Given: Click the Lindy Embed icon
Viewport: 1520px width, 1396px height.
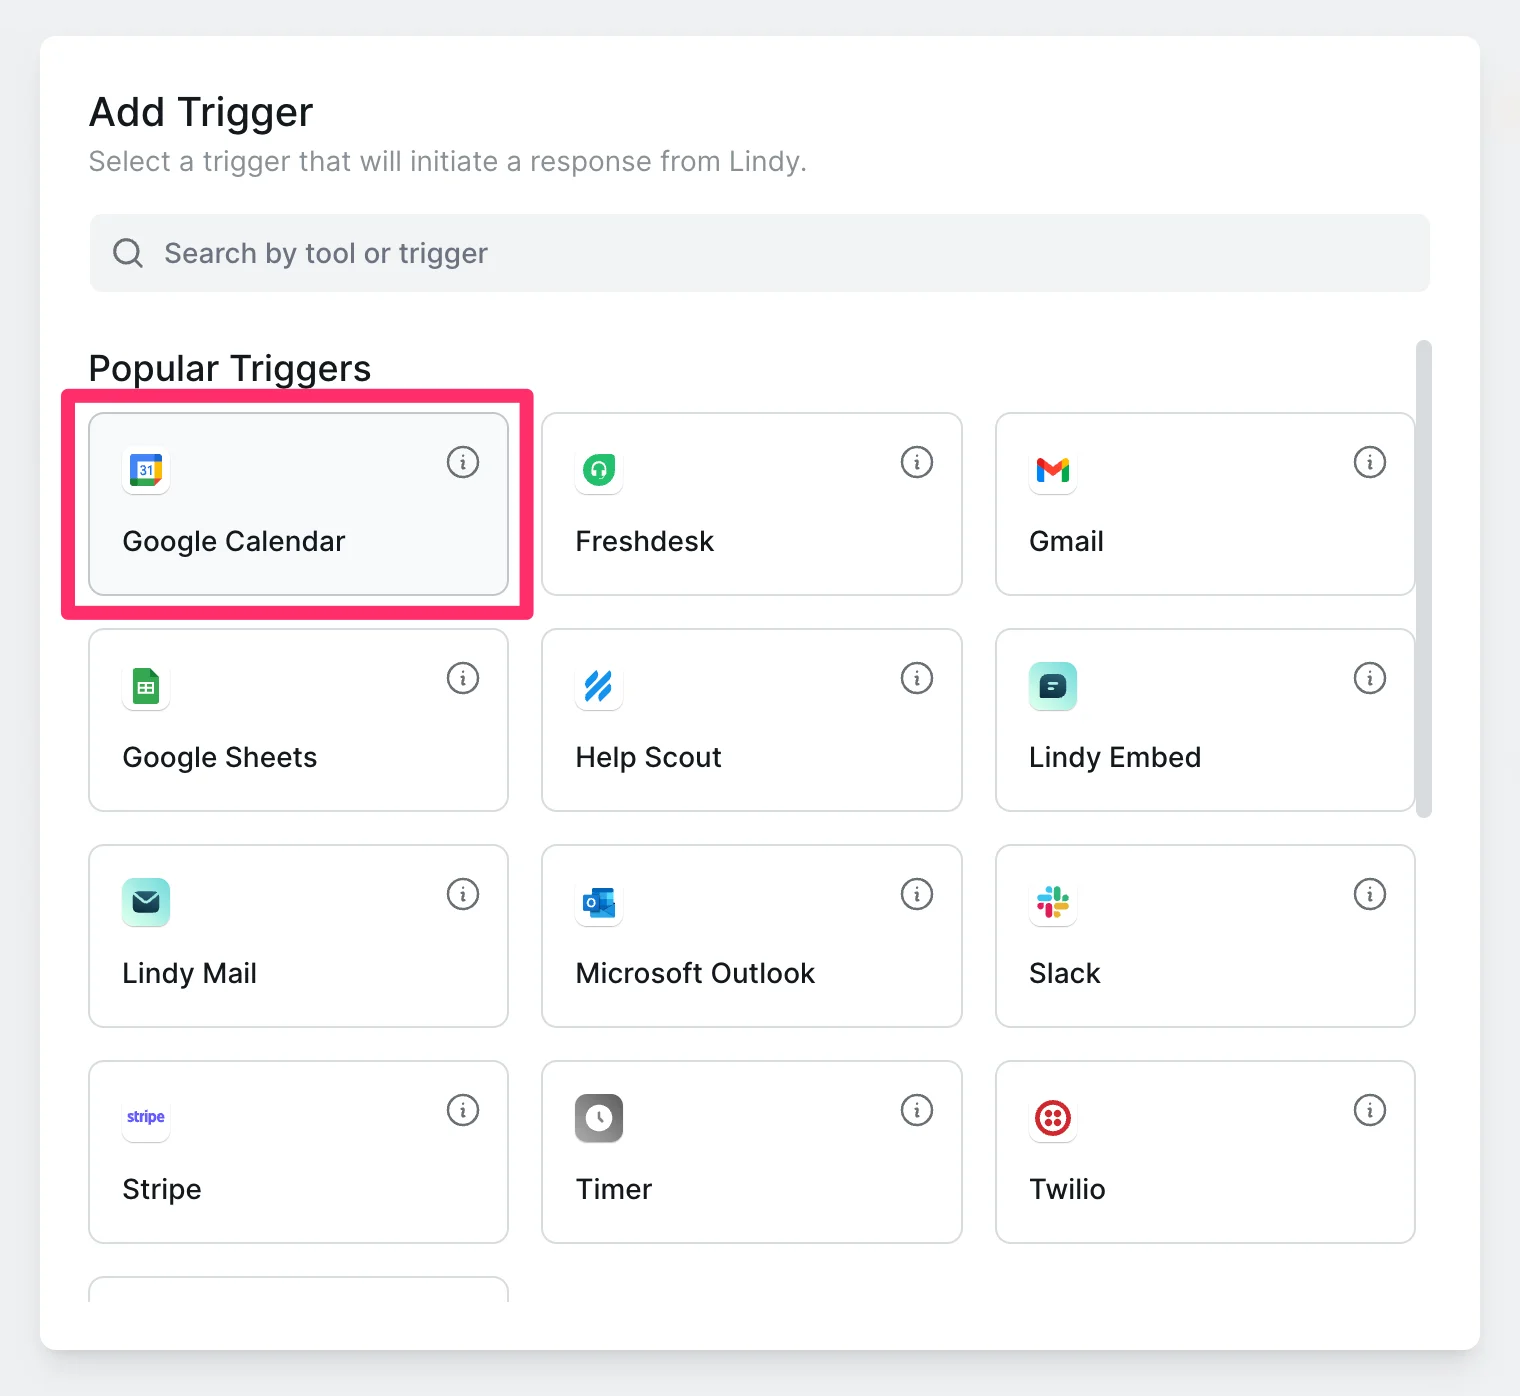Looking at the screenshot, I should click(x=1053, y=686).
